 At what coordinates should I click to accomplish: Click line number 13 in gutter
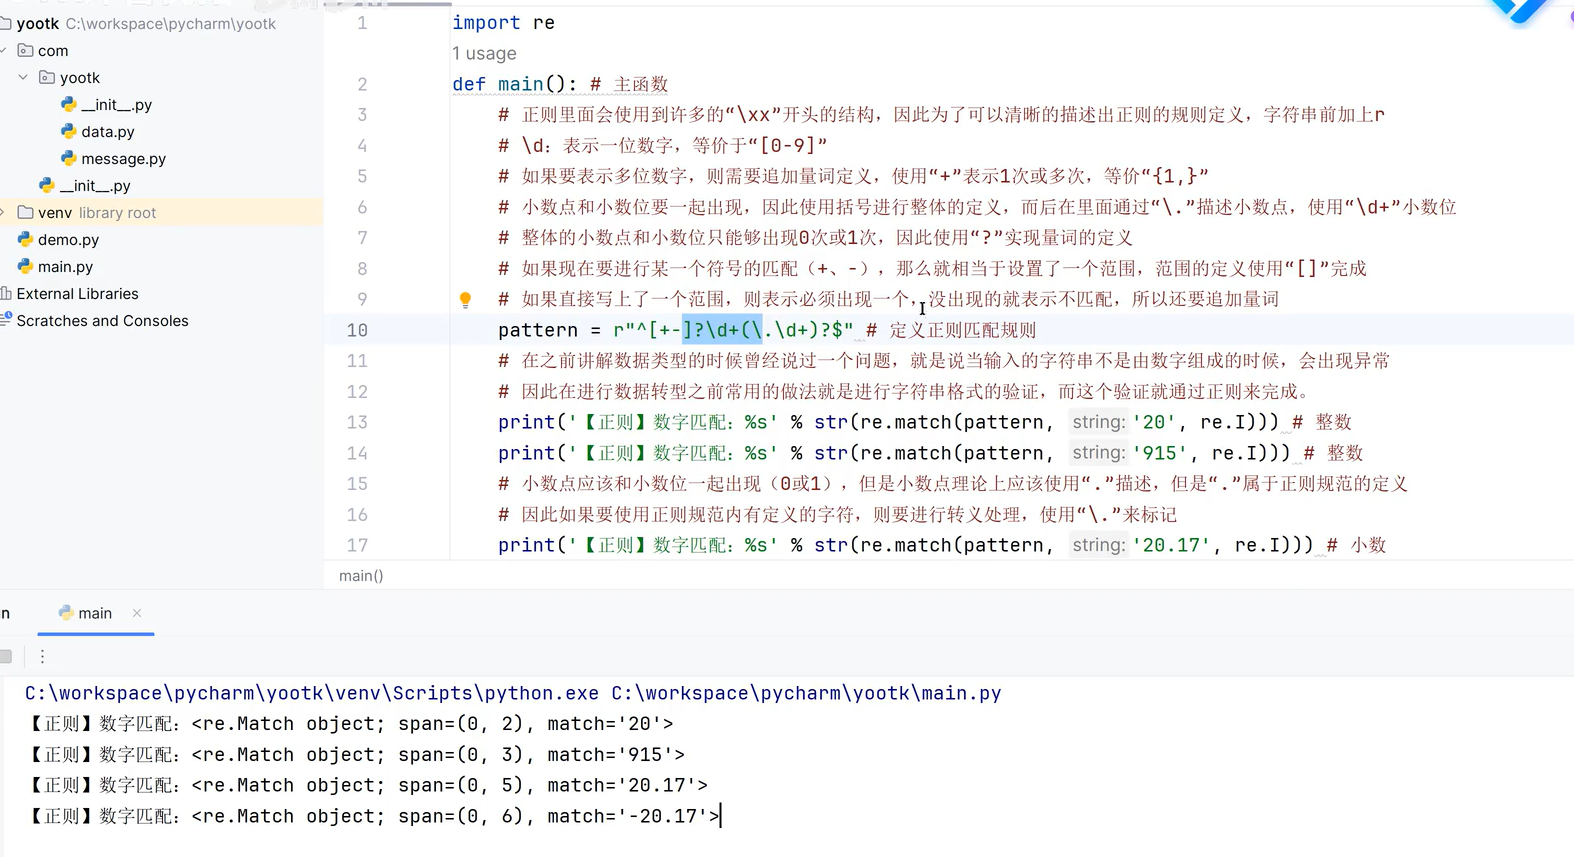coord(357,422)
